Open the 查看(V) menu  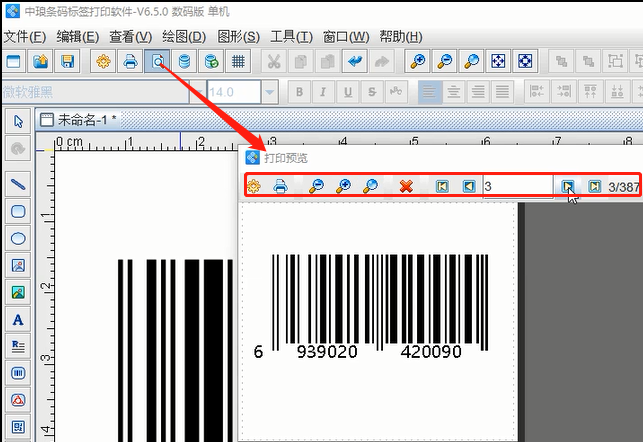point(131,37)
